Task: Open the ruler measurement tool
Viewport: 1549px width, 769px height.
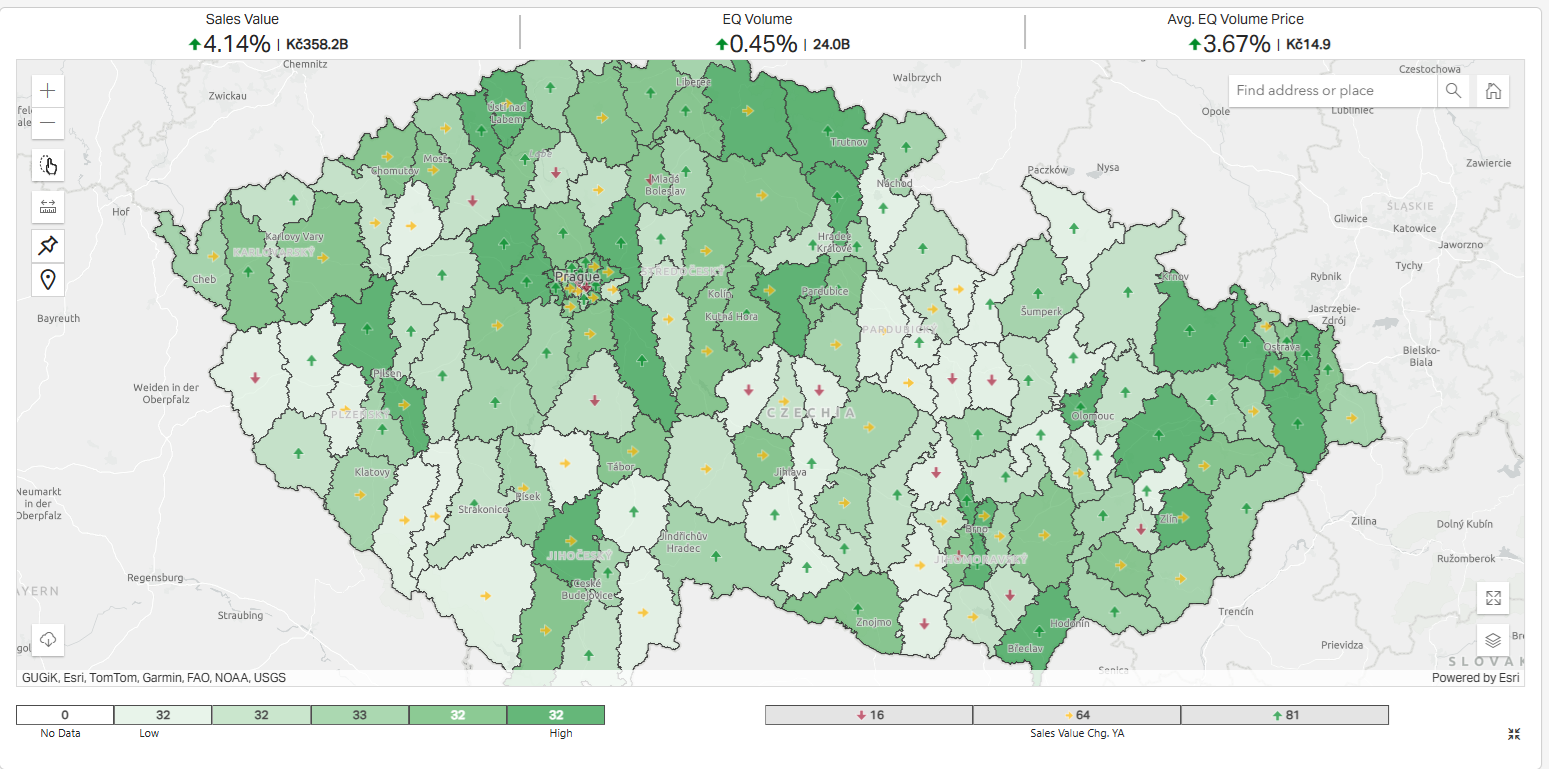Action: 48,206
